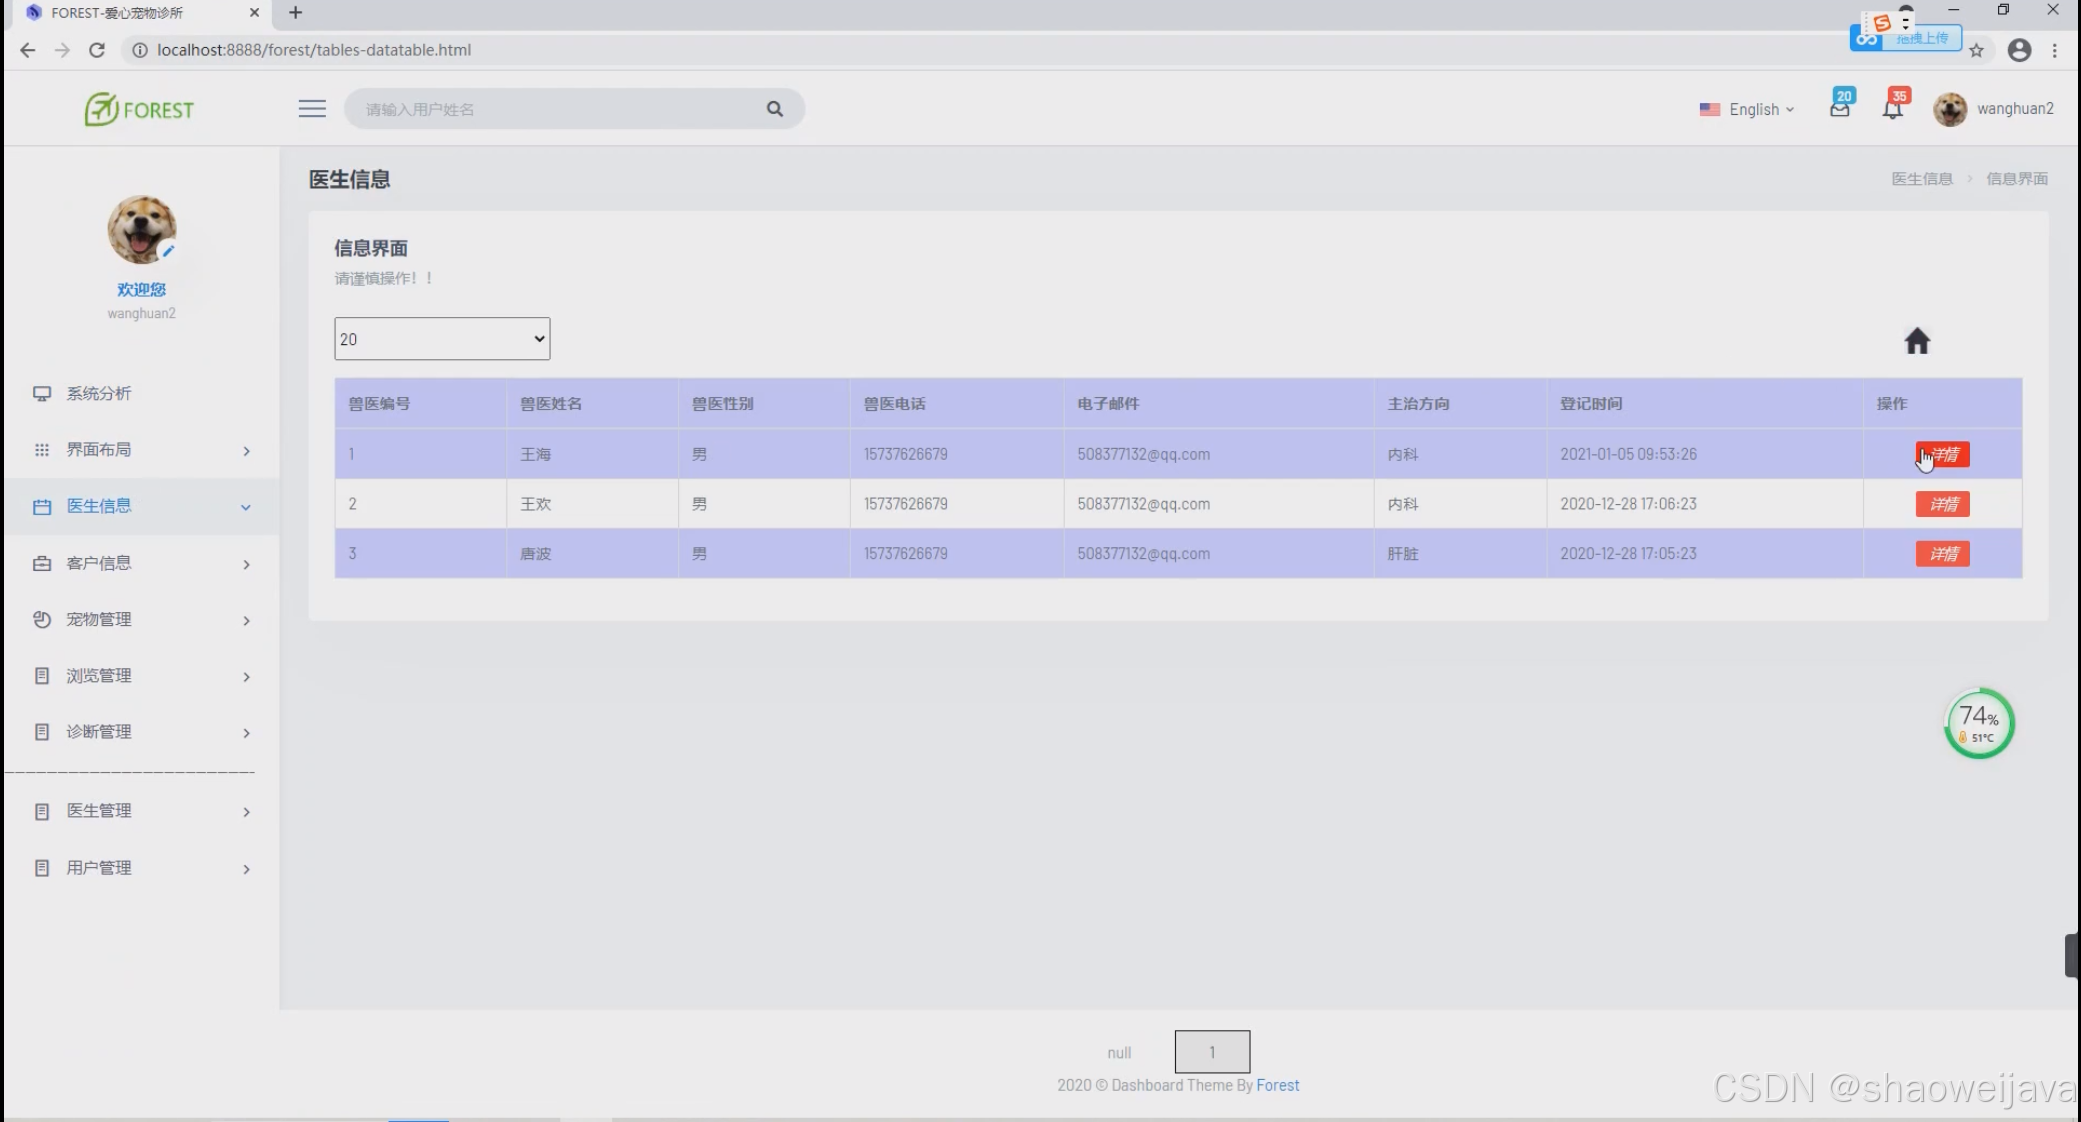Open the bell alerts icon

coord(1892,108)
